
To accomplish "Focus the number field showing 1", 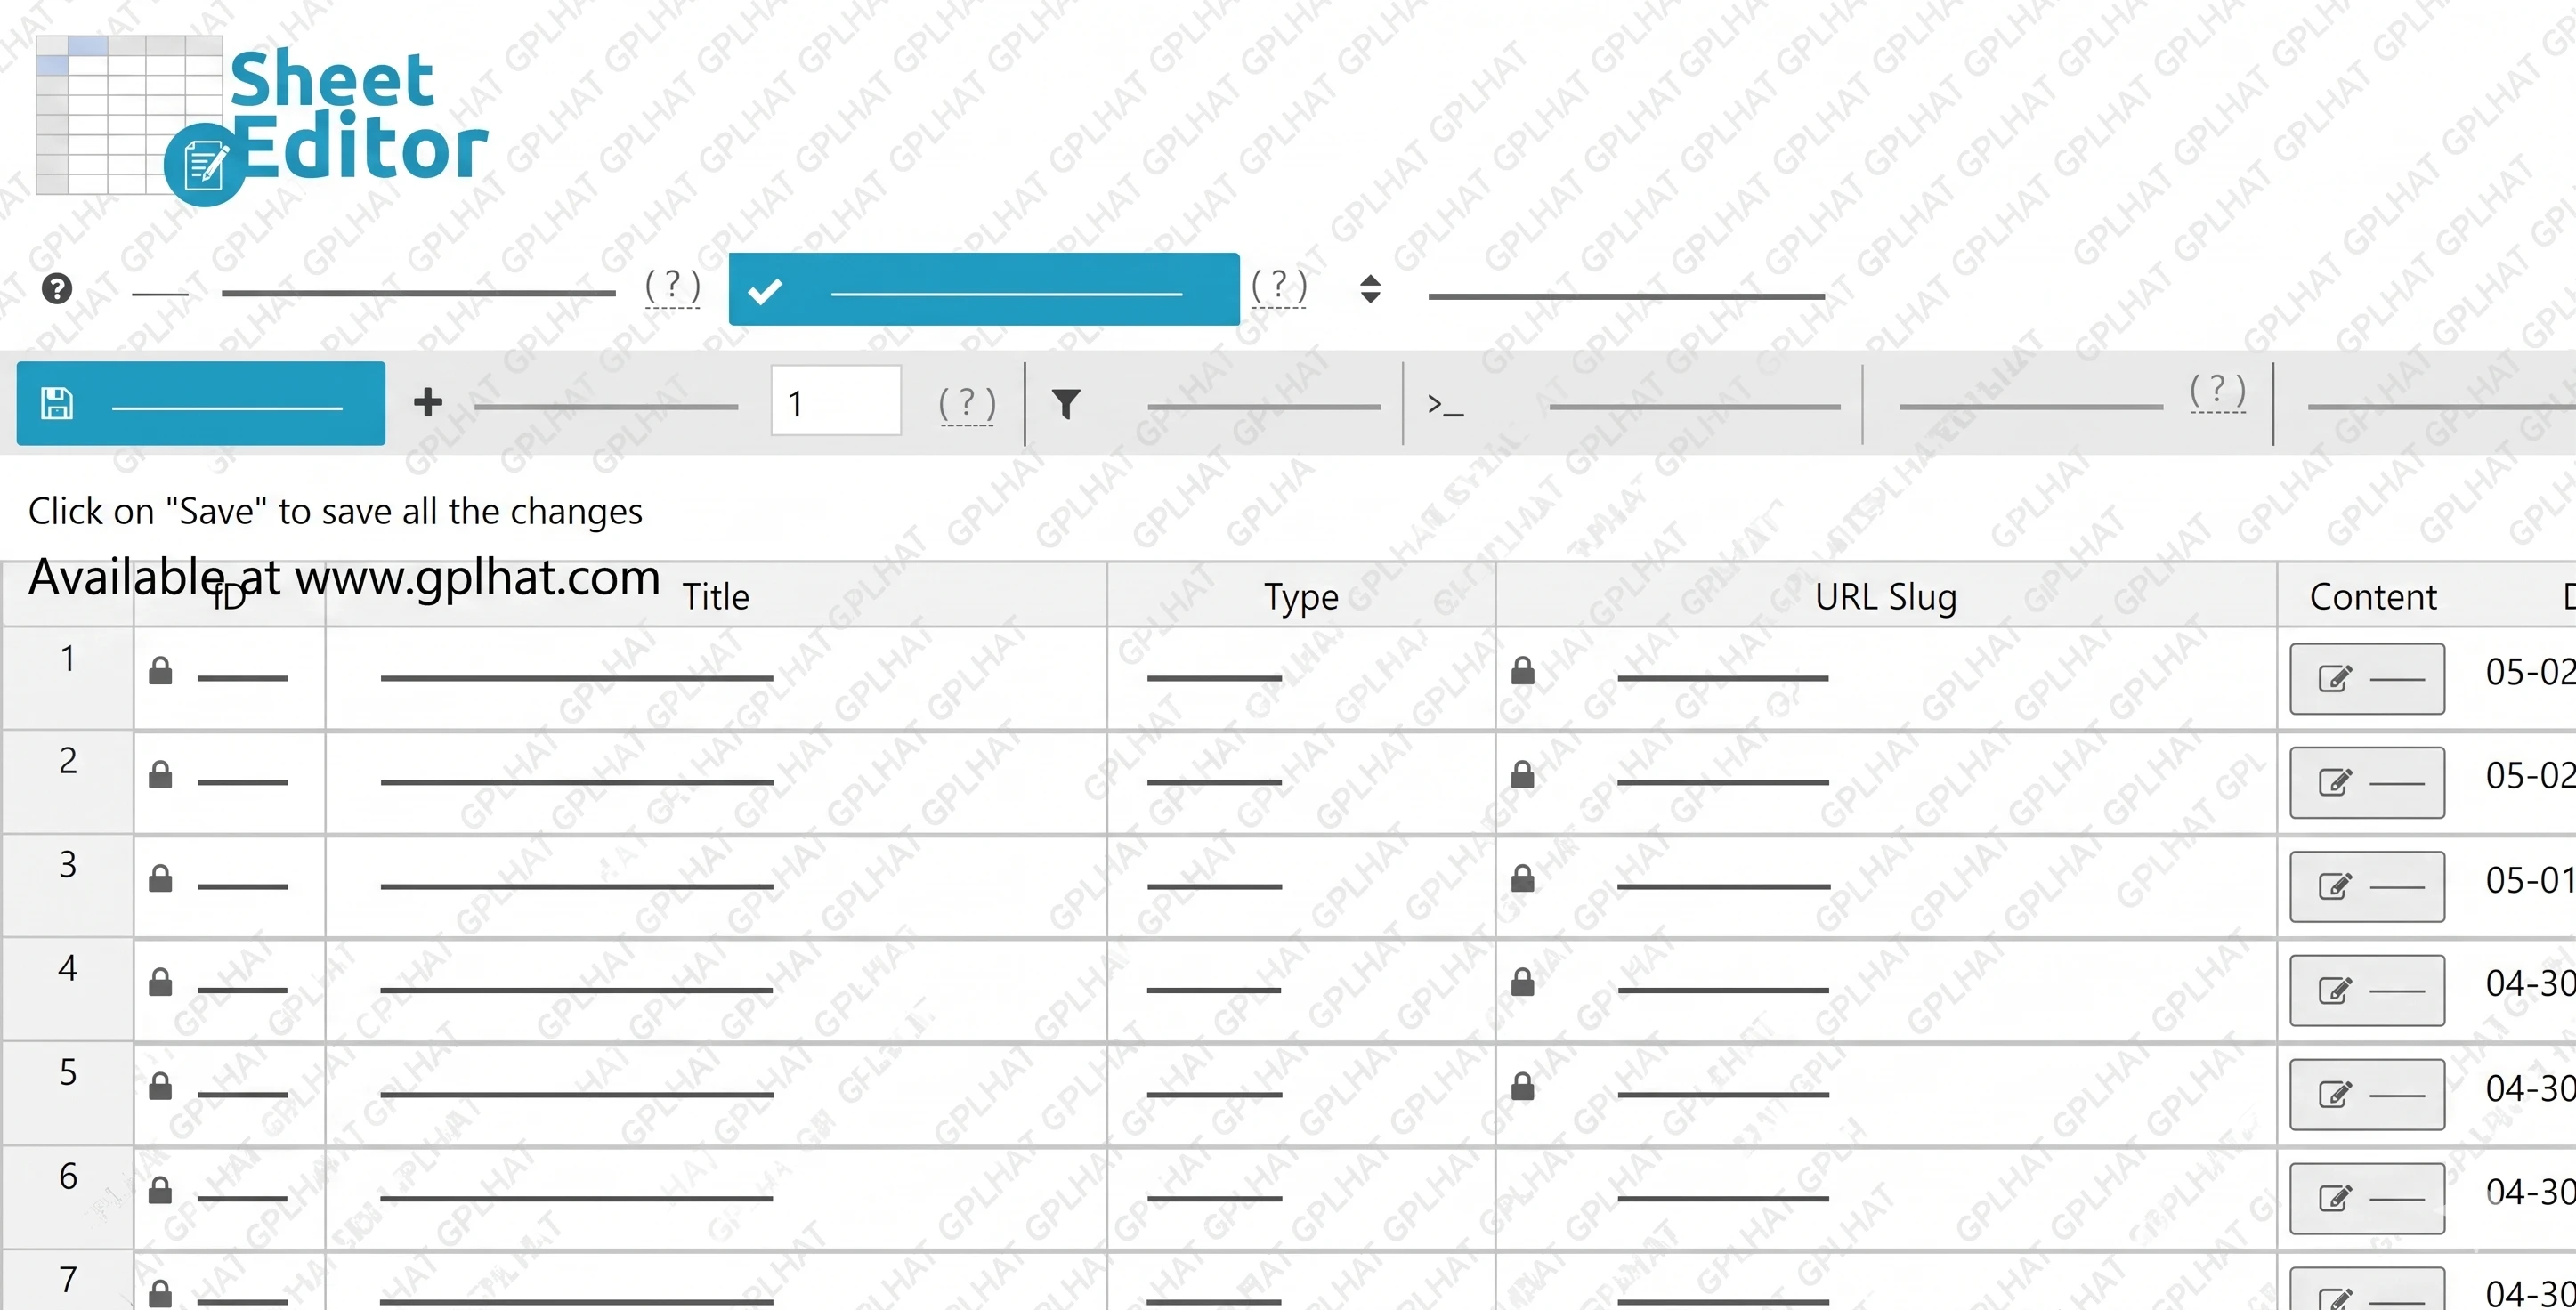I will tap(836, 401).
